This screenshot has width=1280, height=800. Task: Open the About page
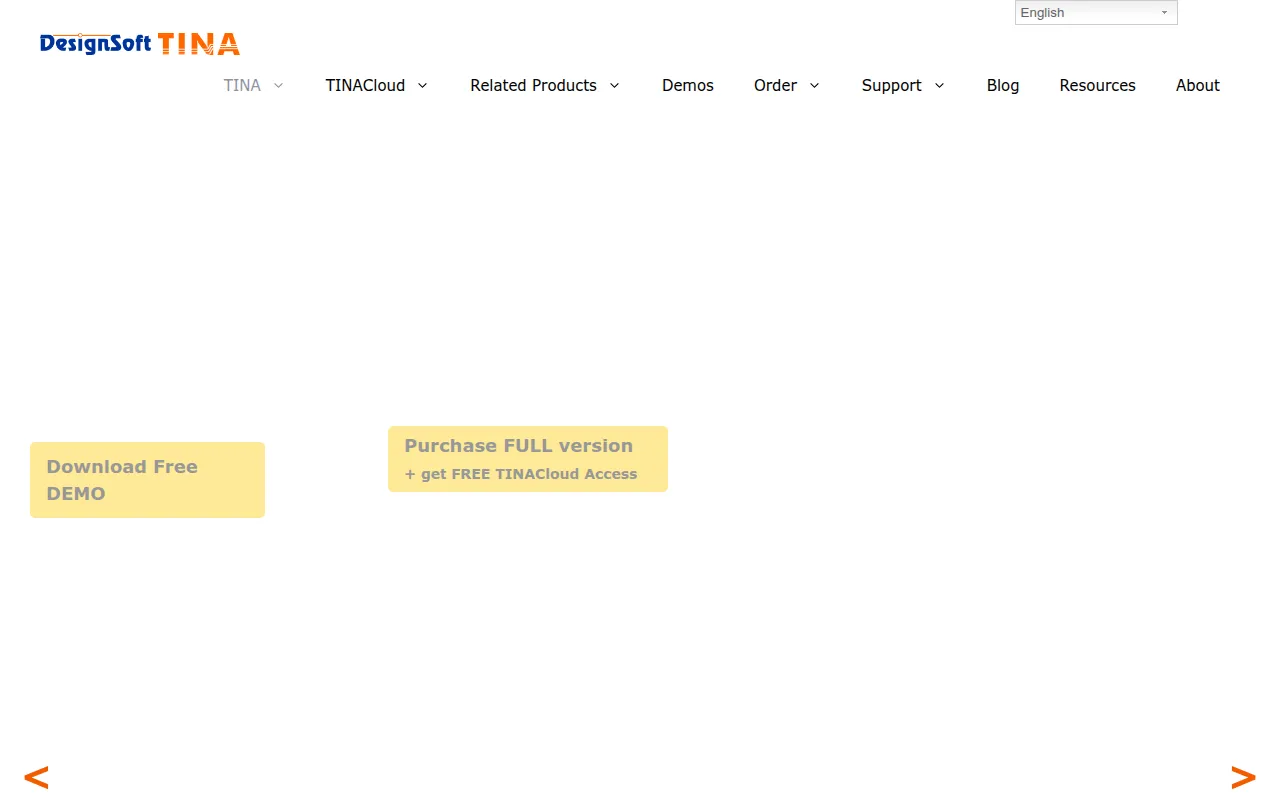tap(1198, 86)
